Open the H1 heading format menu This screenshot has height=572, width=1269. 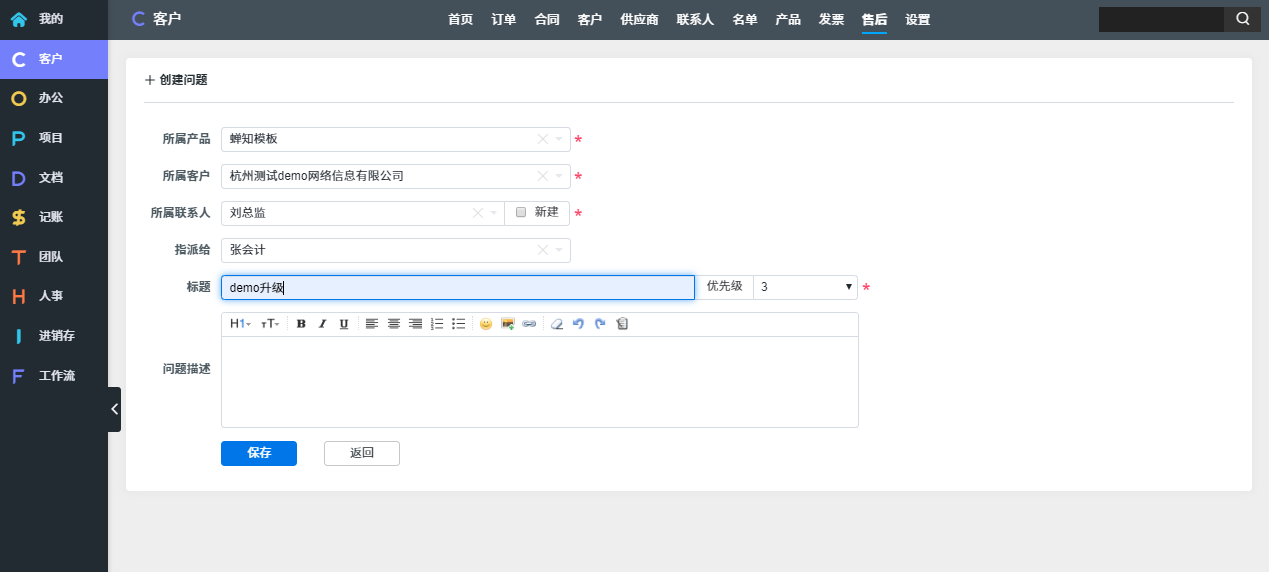tap(240, 324)
